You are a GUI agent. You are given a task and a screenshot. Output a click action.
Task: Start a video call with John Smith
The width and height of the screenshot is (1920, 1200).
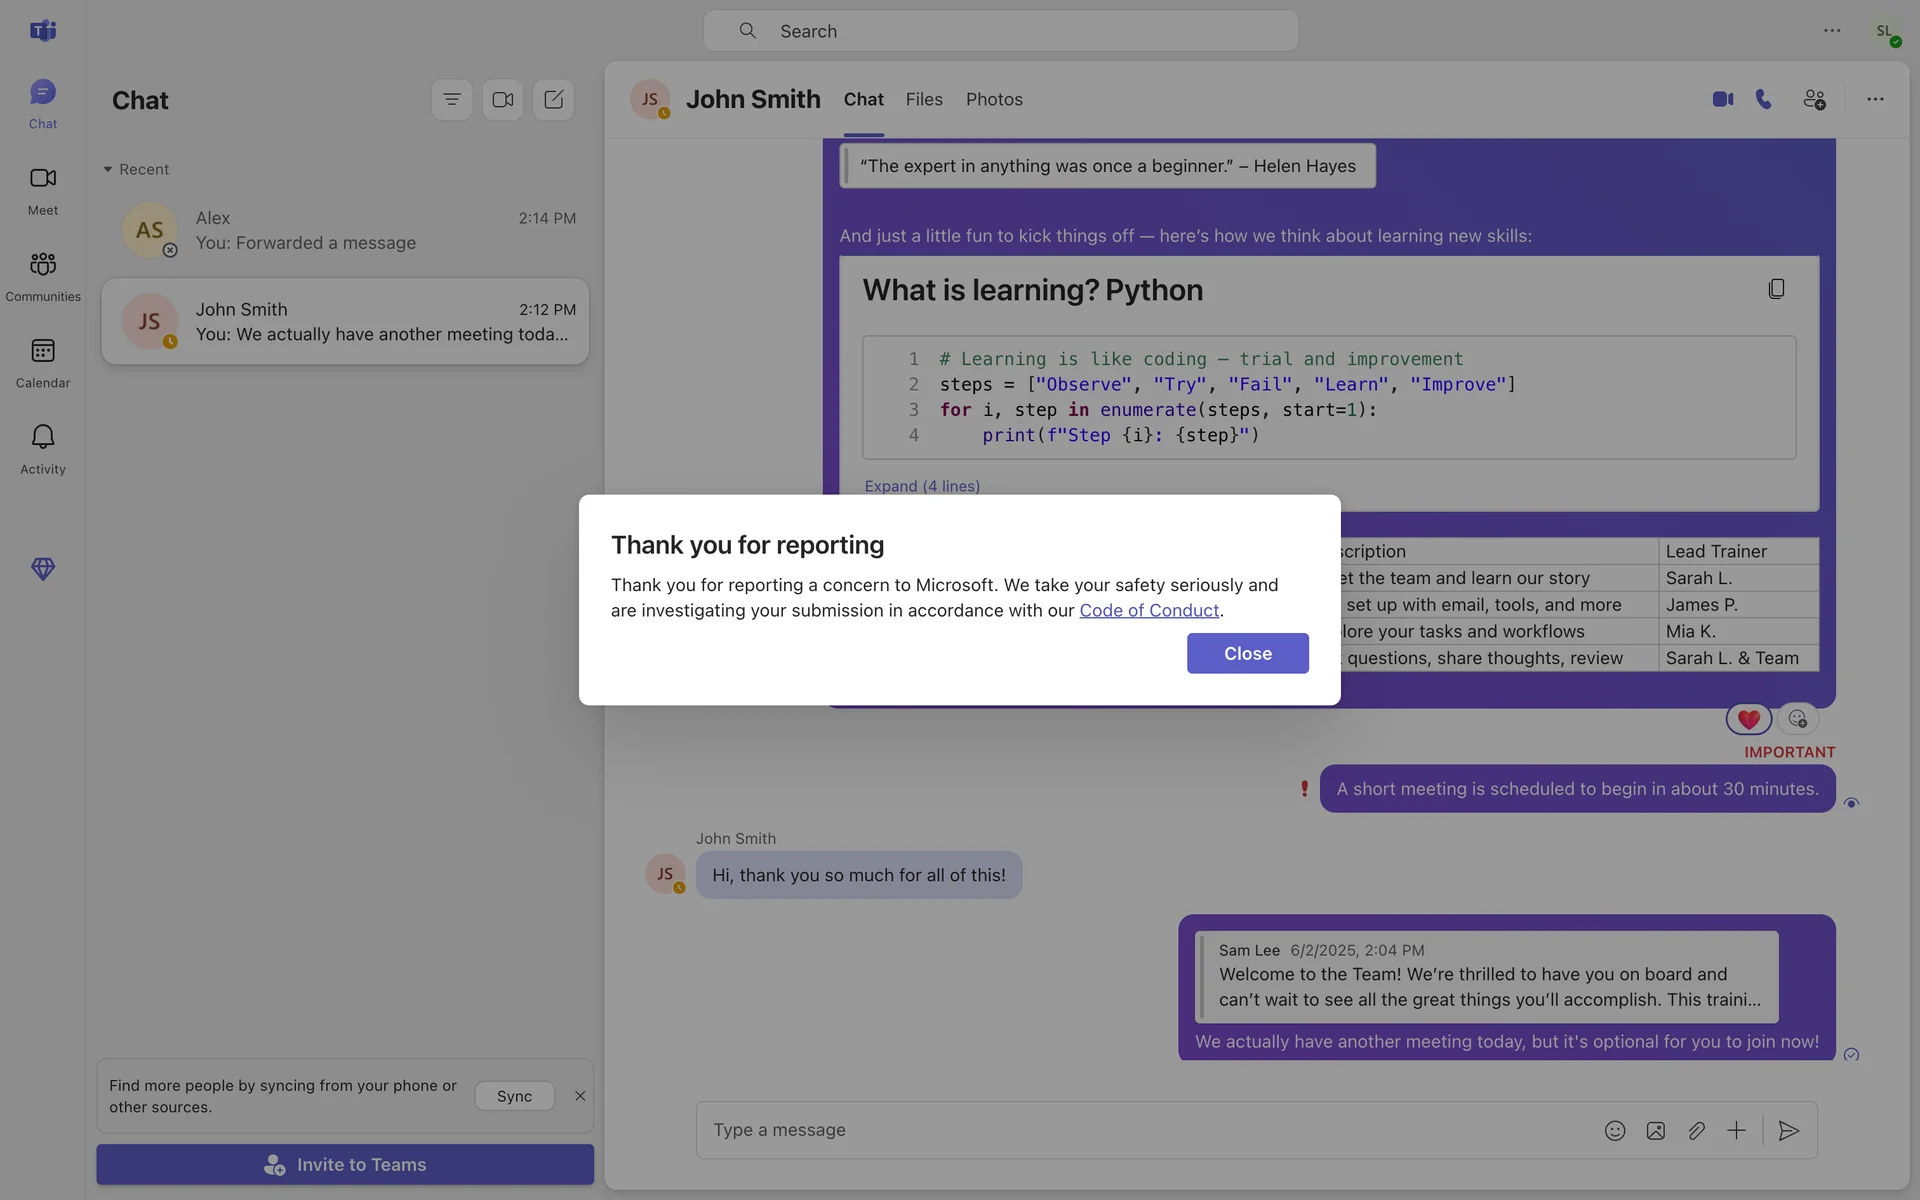click(x=1722, y=99)
